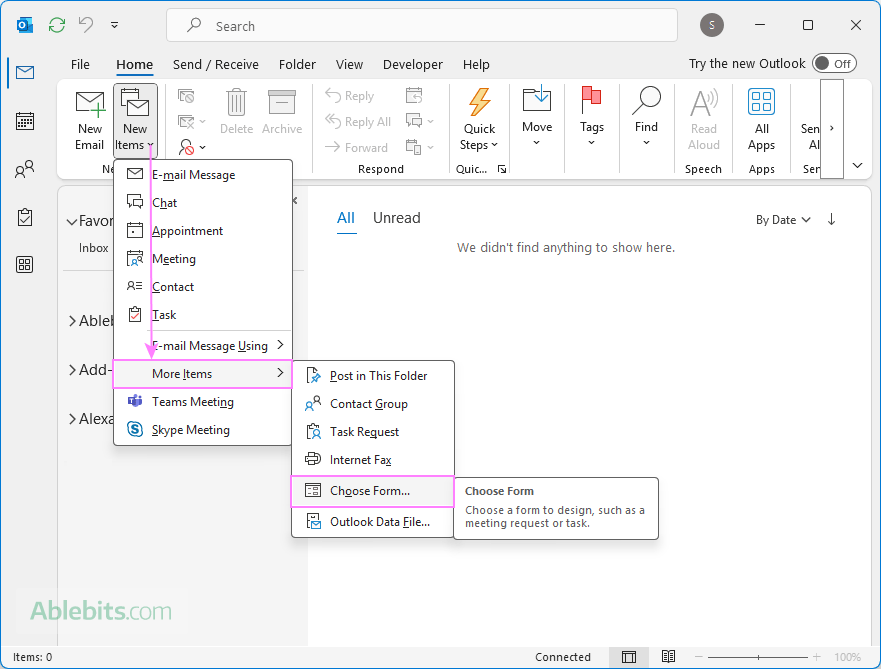Reverse the sort order arrow
The image size is (881, 669).
832,220
